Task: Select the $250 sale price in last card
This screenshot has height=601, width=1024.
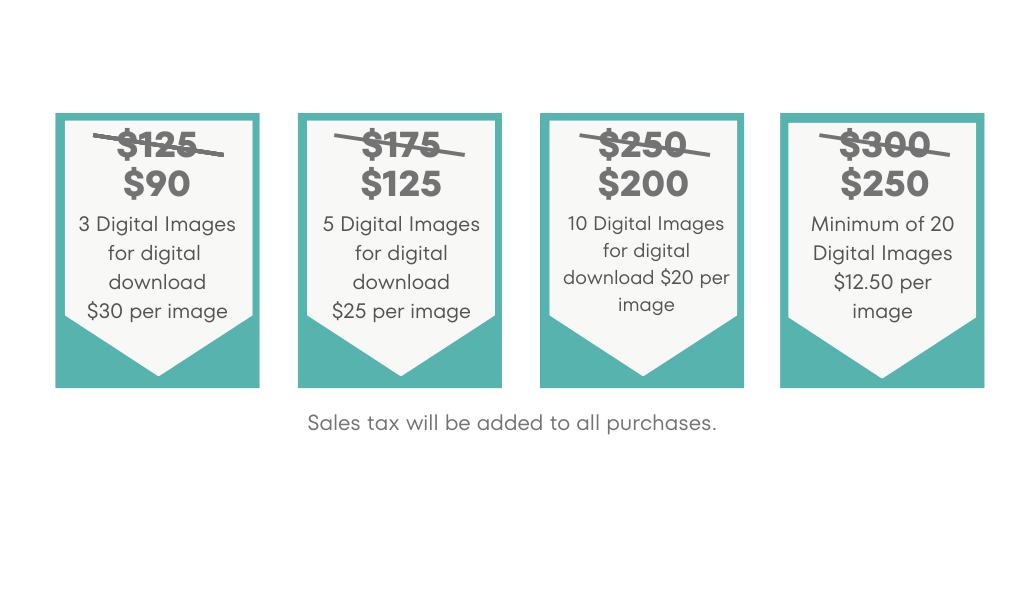Action: [884, 184]
